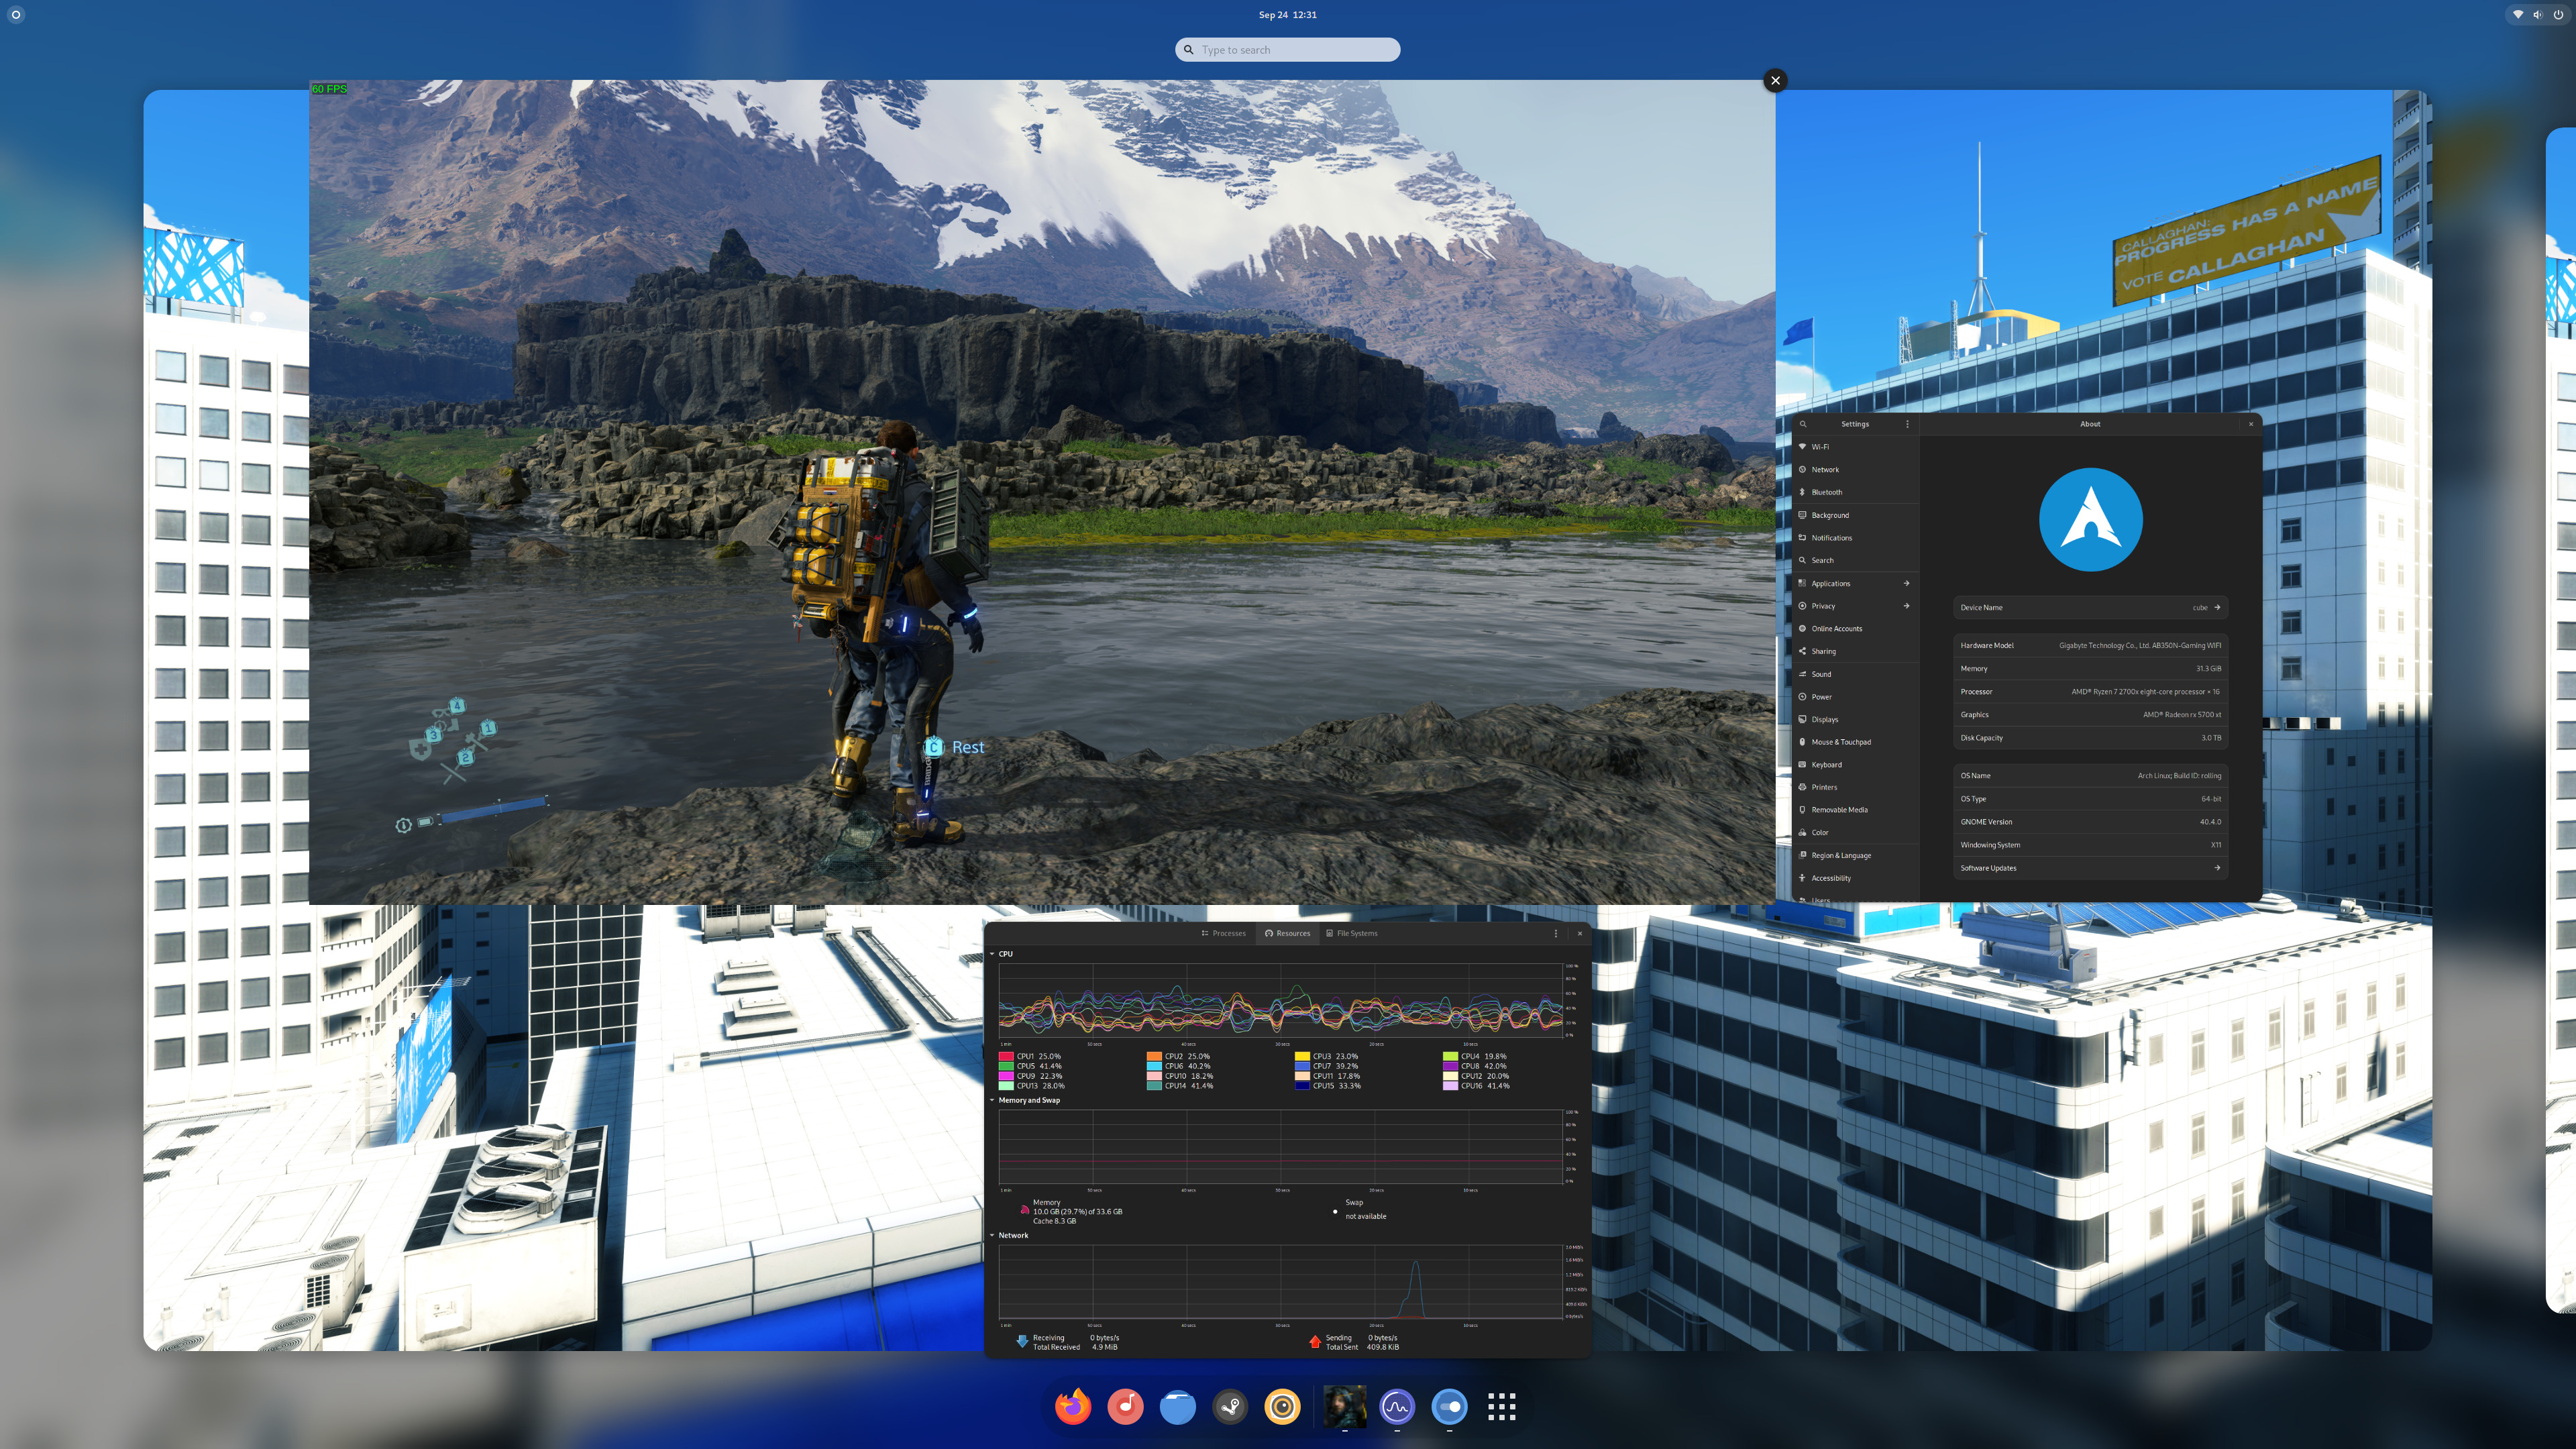Click the CPU3 yellow color swatch
This screenshot has width=2576, height=1449.
tap(1302, 1056)
